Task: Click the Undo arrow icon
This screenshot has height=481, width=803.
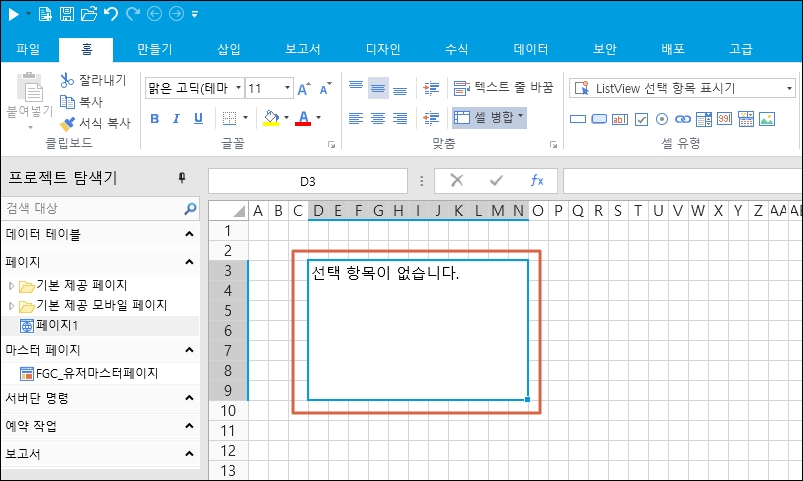Action: pos(110,14)
